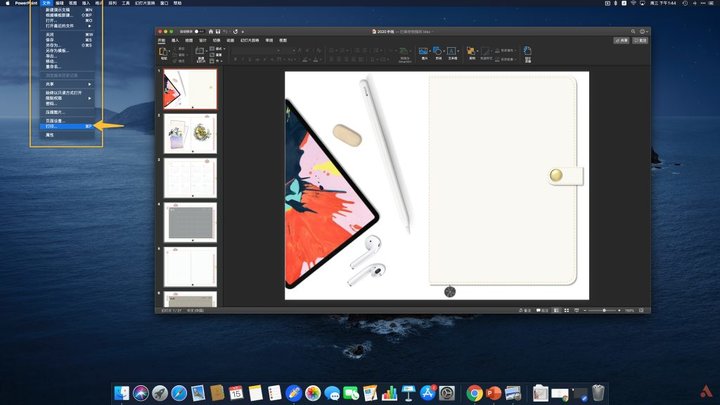Select the flower design slide thumbnail
The height and width of the screenshot is (405, 720).
click(x=190, y=135)
